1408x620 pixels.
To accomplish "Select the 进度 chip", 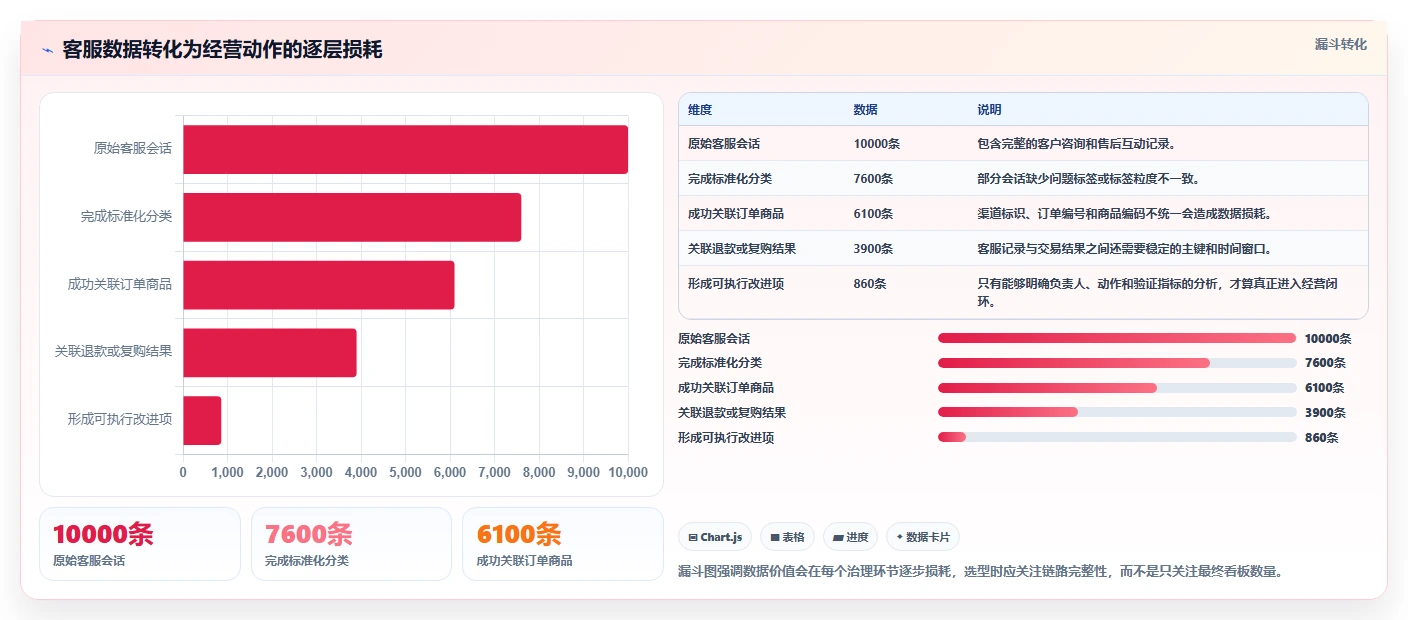I will 850,537.
